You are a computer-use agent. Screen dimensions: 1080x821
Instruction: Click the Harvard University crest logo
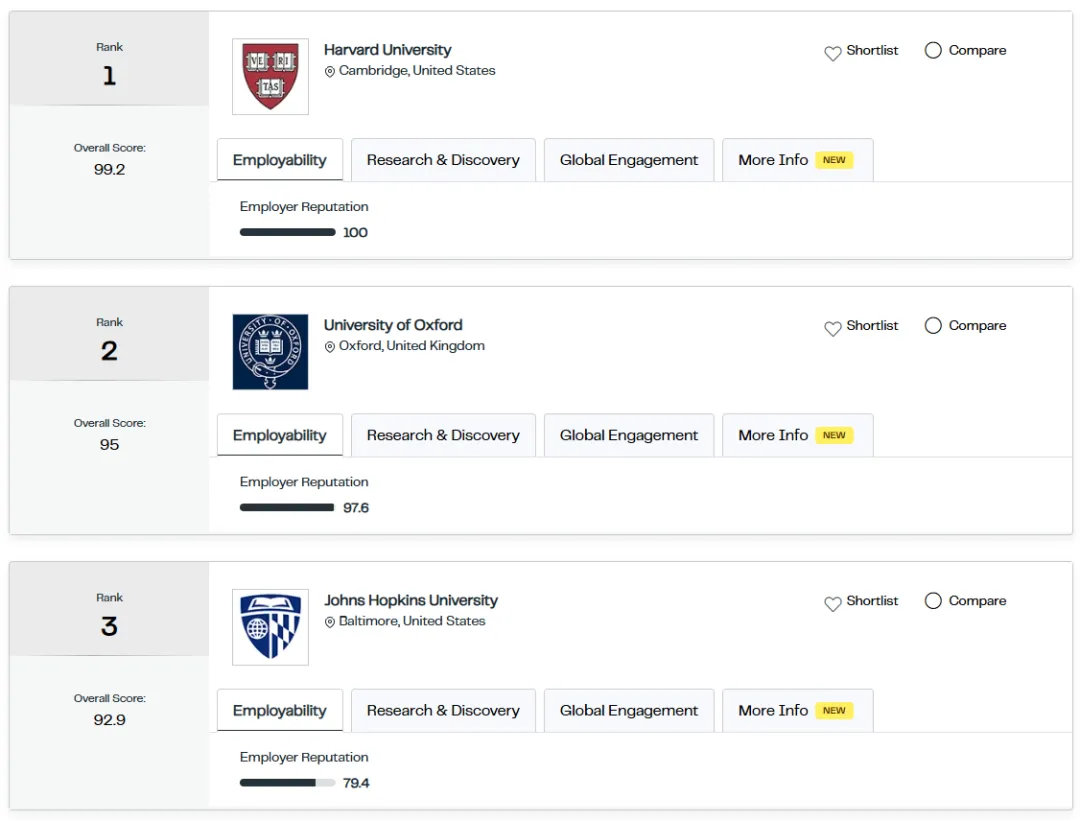coord(270,77)
